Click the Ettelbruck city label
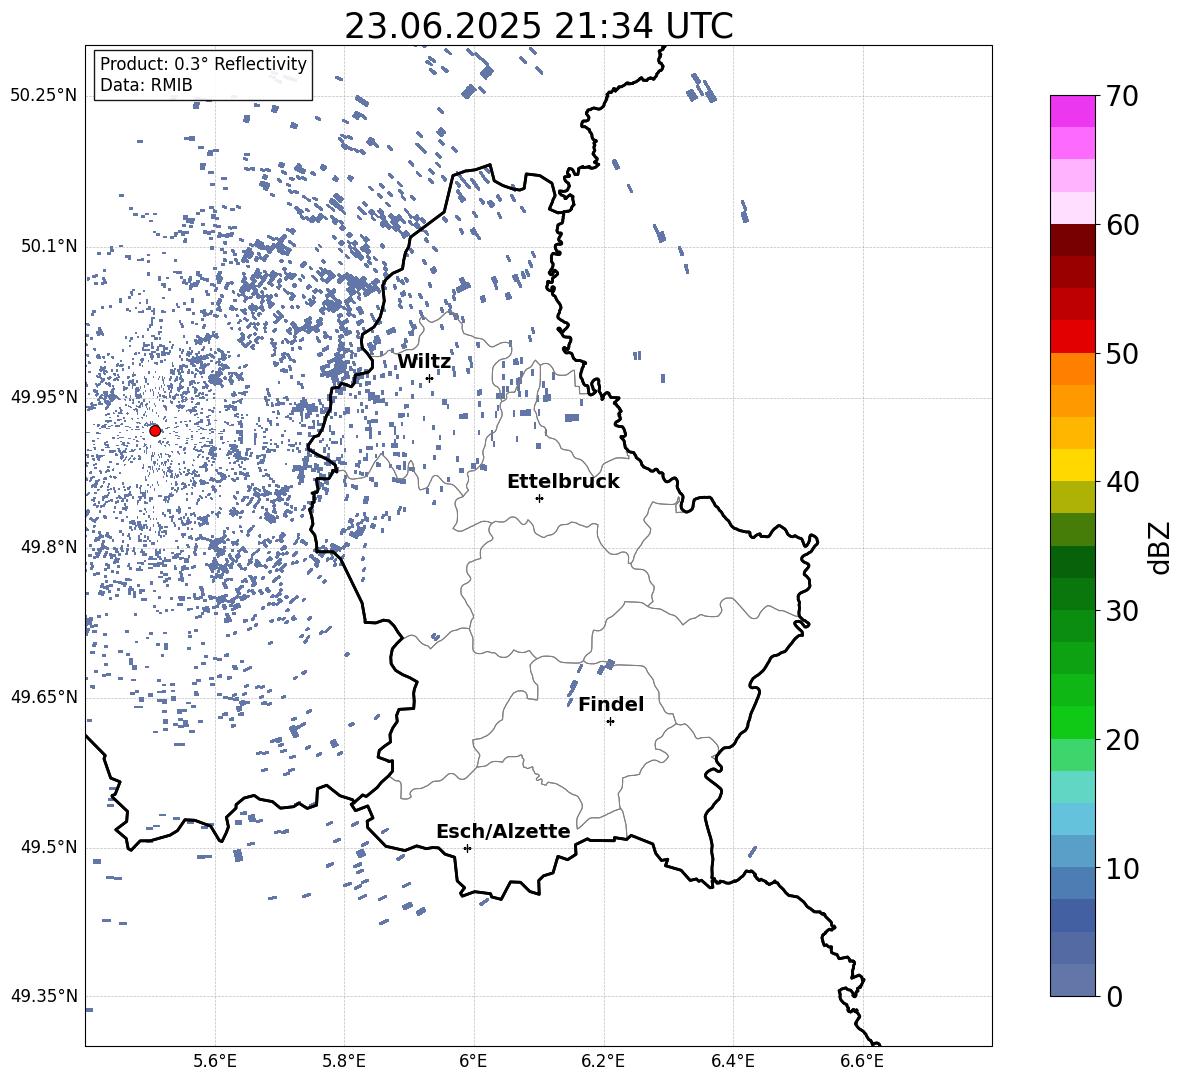1184x1081 pixels. click(563, 482)
